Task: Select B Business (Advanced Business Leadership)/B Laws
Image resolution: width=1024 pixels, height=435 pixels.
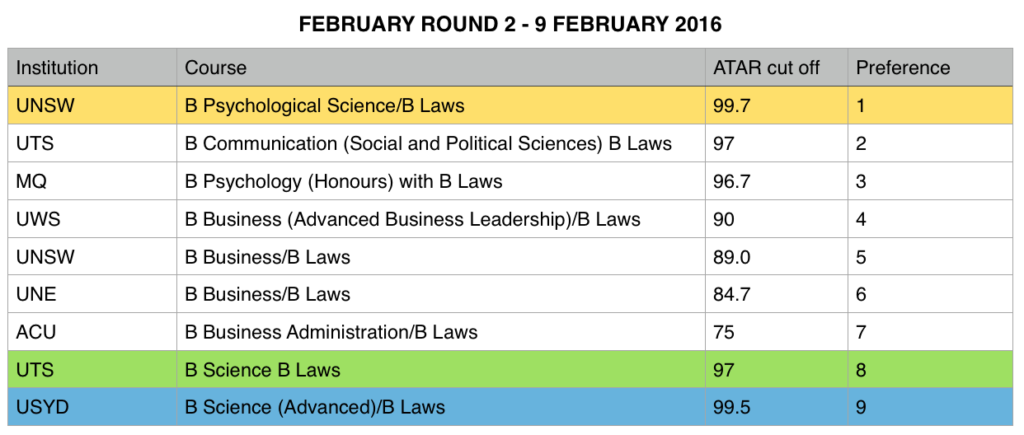Action: click(412, 219)
